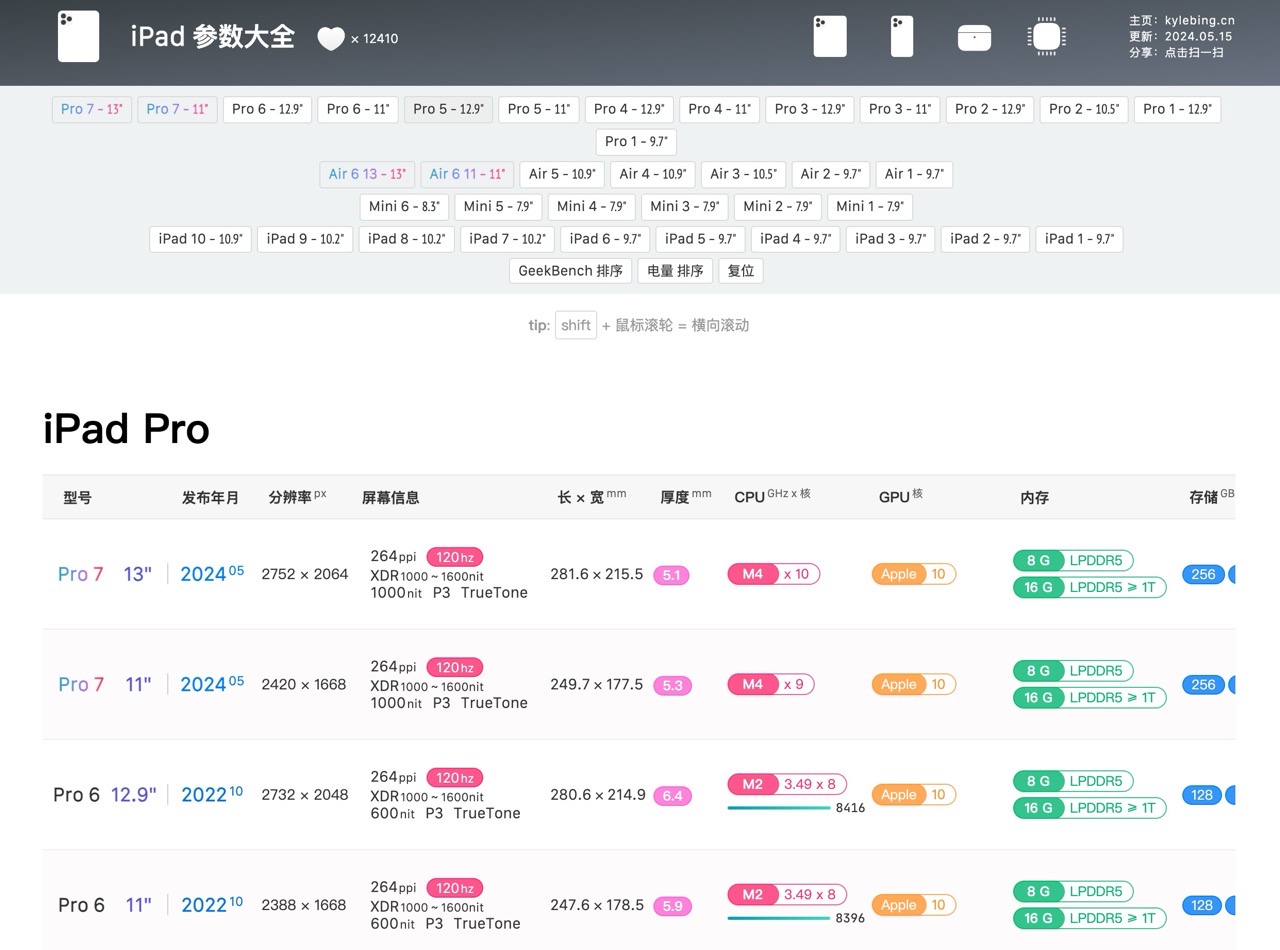Select the iPad 10 - 10.9" tag
The image size is (1280, 950).
click(x=201, y=239)
